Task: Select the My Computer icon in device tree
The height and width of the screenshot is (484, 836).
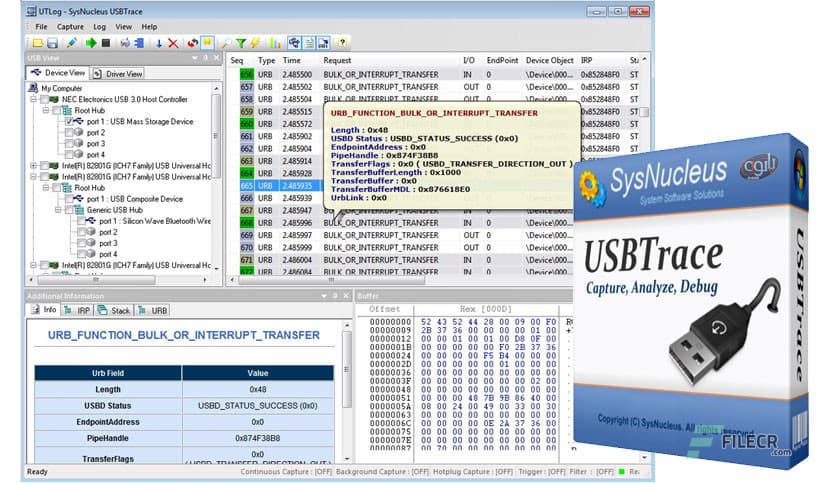Action: [x=33, y=88]
